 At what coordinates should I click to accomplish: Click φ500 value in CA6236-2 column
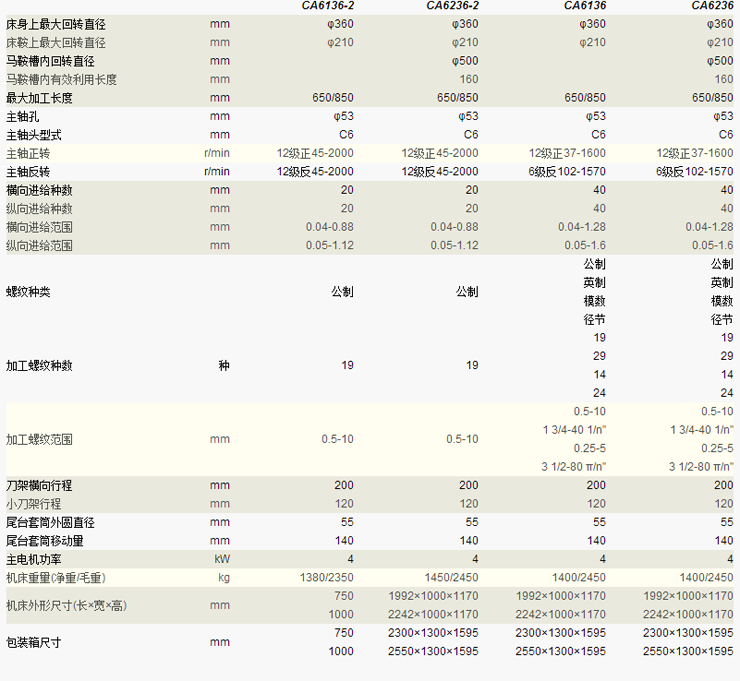(x=465, y=61)
